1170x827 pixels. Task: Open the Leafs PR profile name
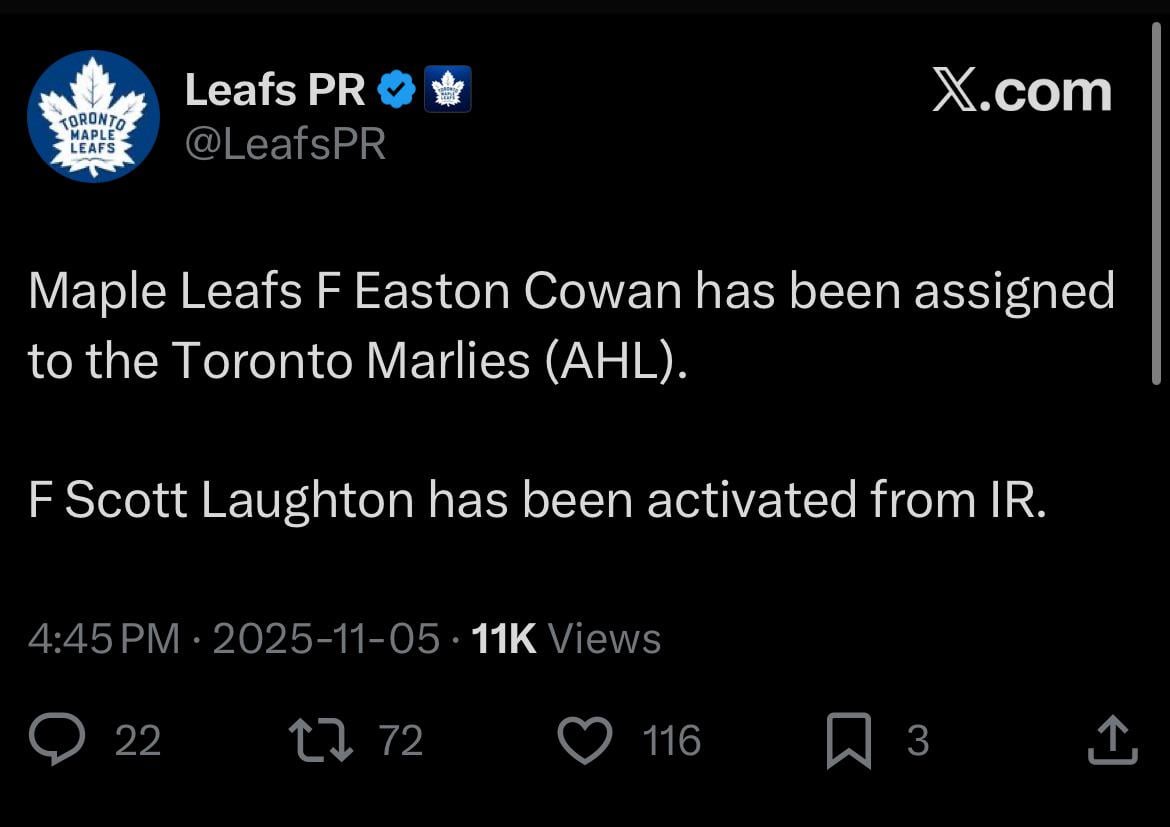pos(277,87)
